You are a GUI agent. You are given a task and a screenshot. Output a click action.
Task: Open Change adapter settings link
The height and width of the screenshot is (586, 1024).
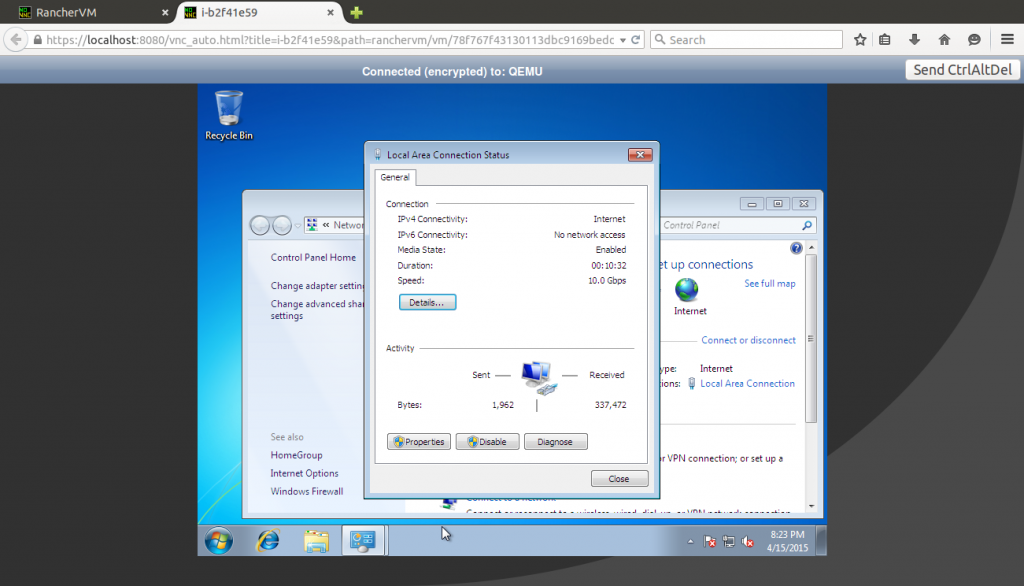tap(317, 285)
